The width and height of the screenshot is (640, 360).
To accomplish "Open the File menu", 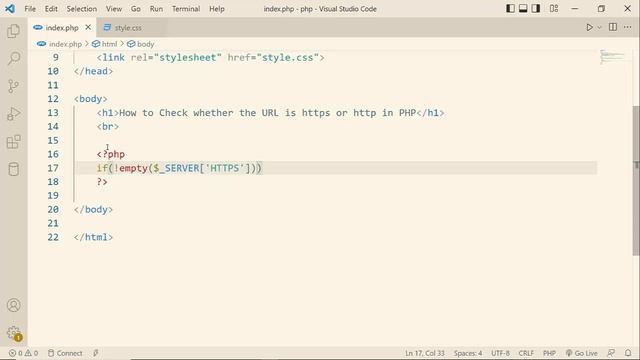I will pos(30,9).
